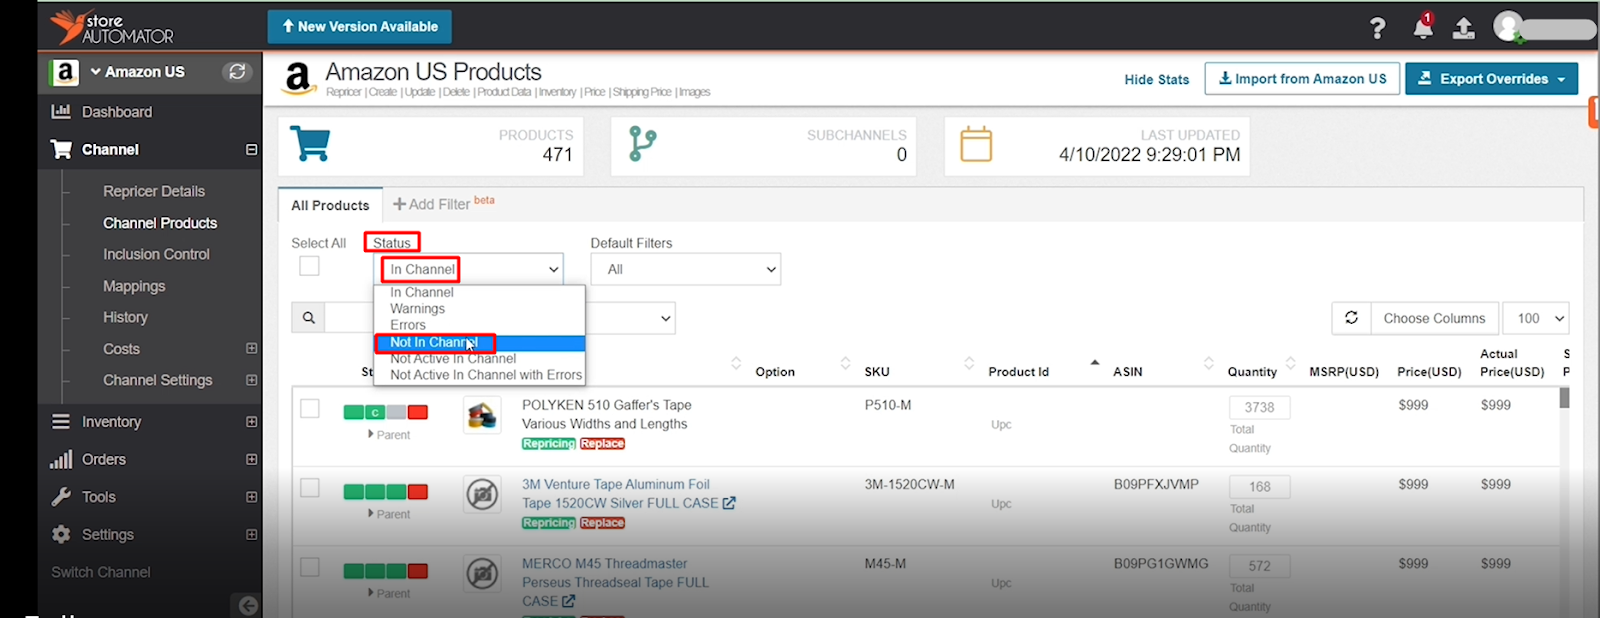1600x618 pixels.
Task: Click the upload tray icon in header
Action: [x=1464, y=28]
